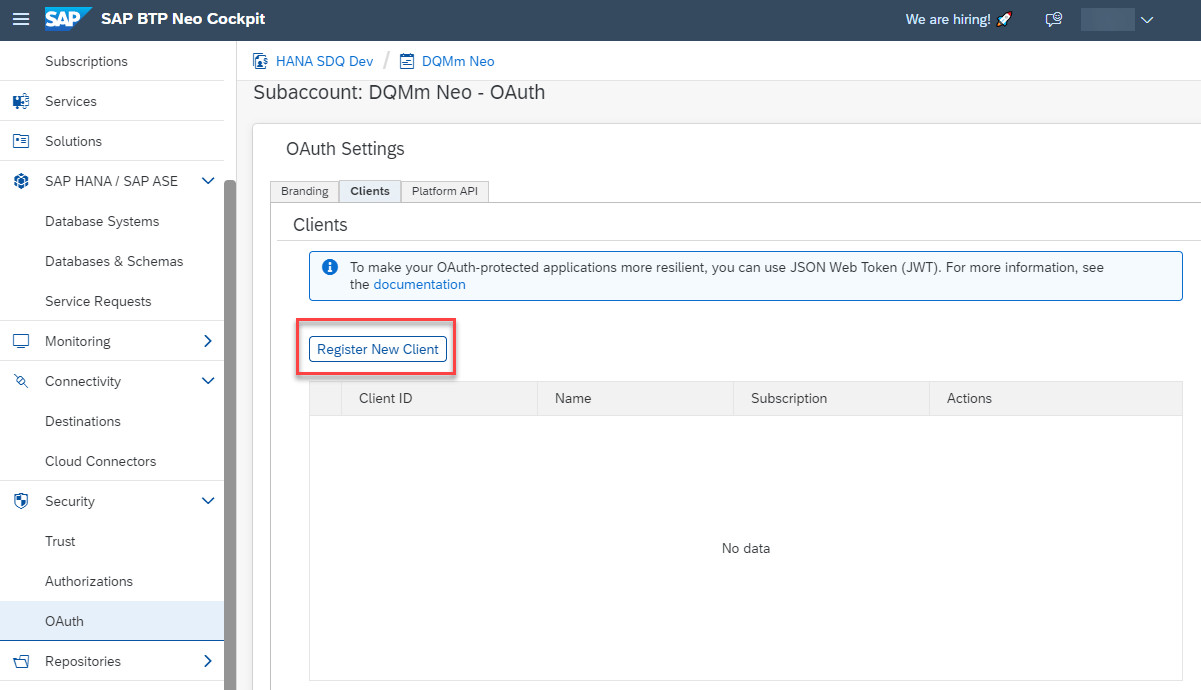Click the Monitoring screen icon
Screen dimensions: 1201x690
(x=21, y=341)
